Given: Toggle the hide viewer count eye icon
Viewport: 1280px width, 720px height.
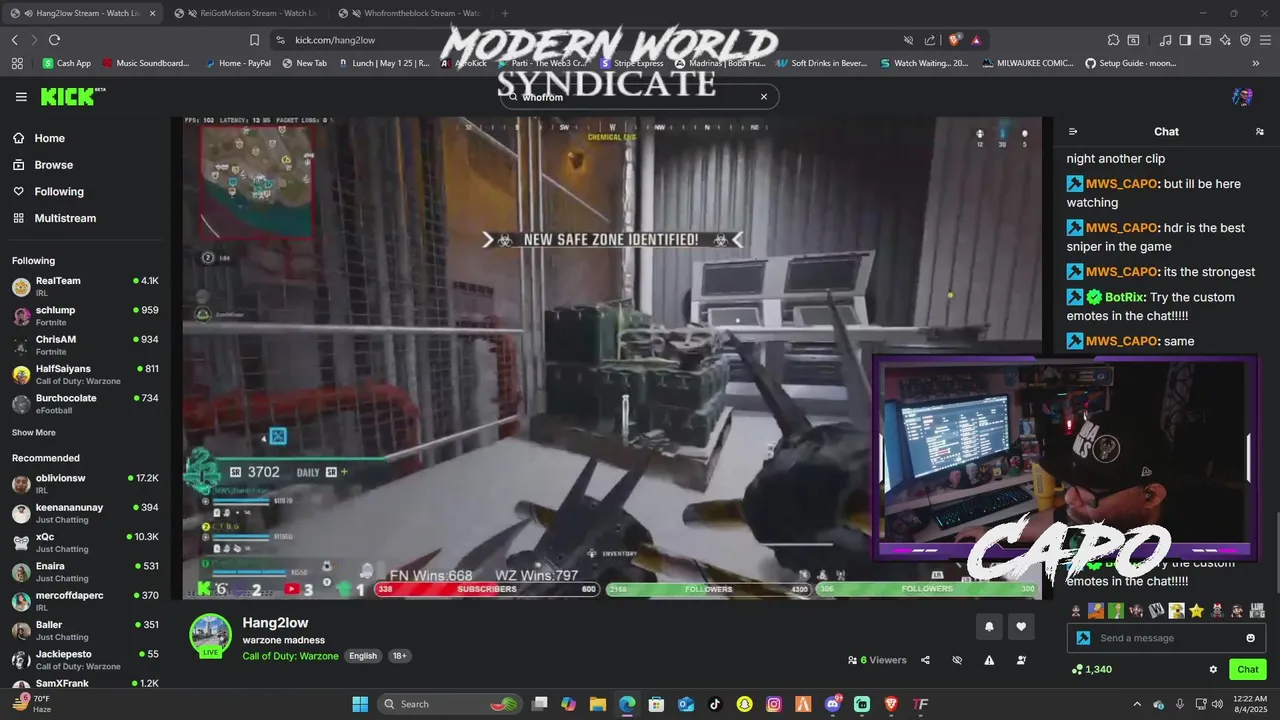Looking at the screenshot, I should point(957,660).
